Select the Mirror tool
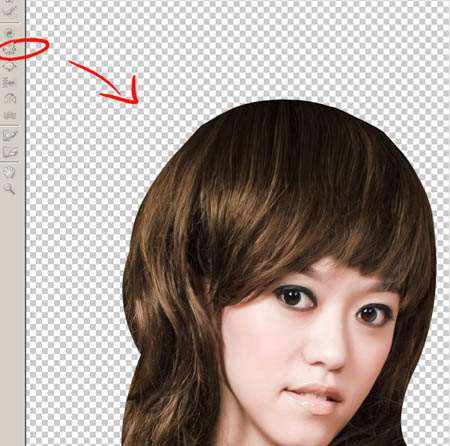The image size is (450, 446). 9,99
